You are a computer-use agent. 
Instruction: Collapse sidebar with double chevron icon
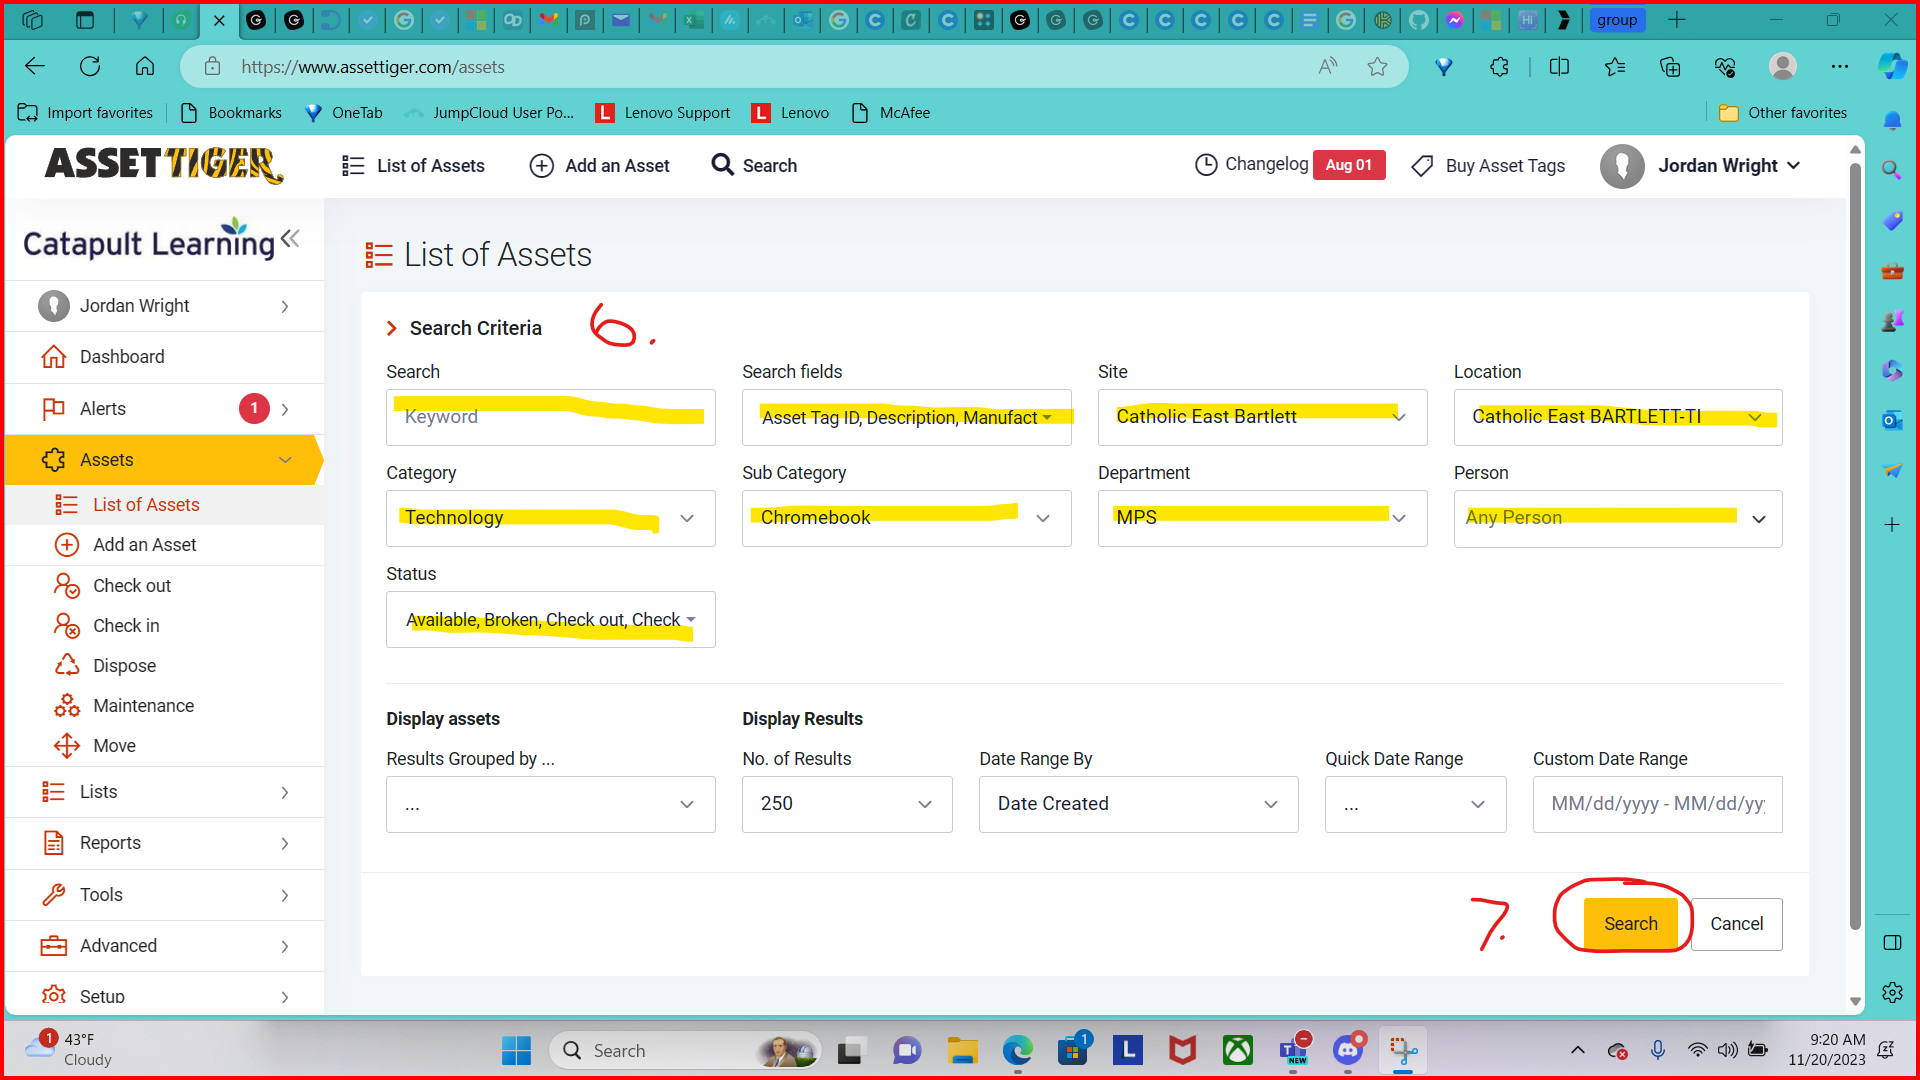click(x=290, y=238)
